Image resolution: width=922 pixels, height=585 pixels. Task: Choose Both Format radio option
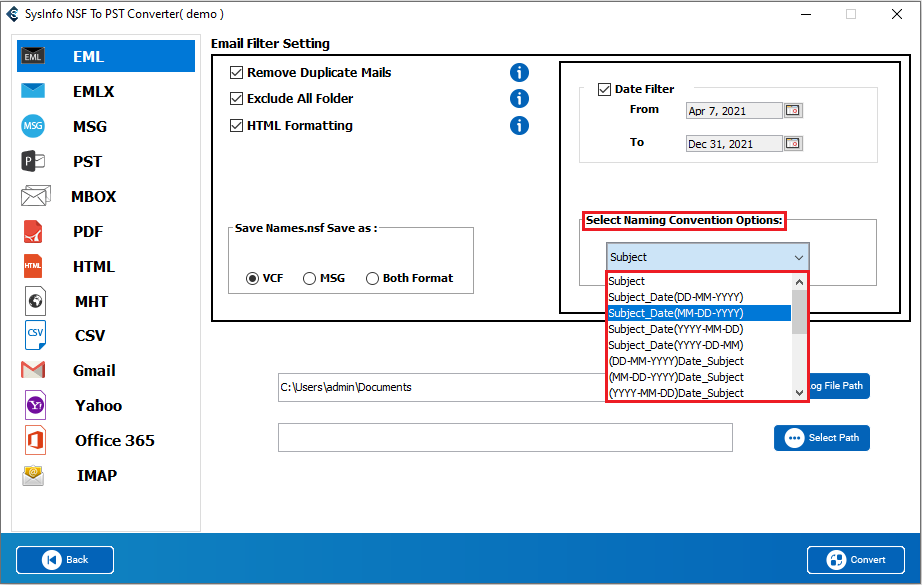pos(372,278)
